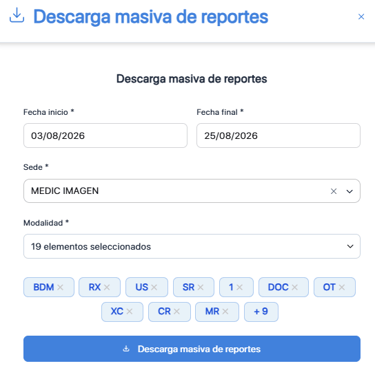Viewport: 375px width, 379px height.
Task: Expand the Sede dropdown chevron
Action: (x=349, y=191)
